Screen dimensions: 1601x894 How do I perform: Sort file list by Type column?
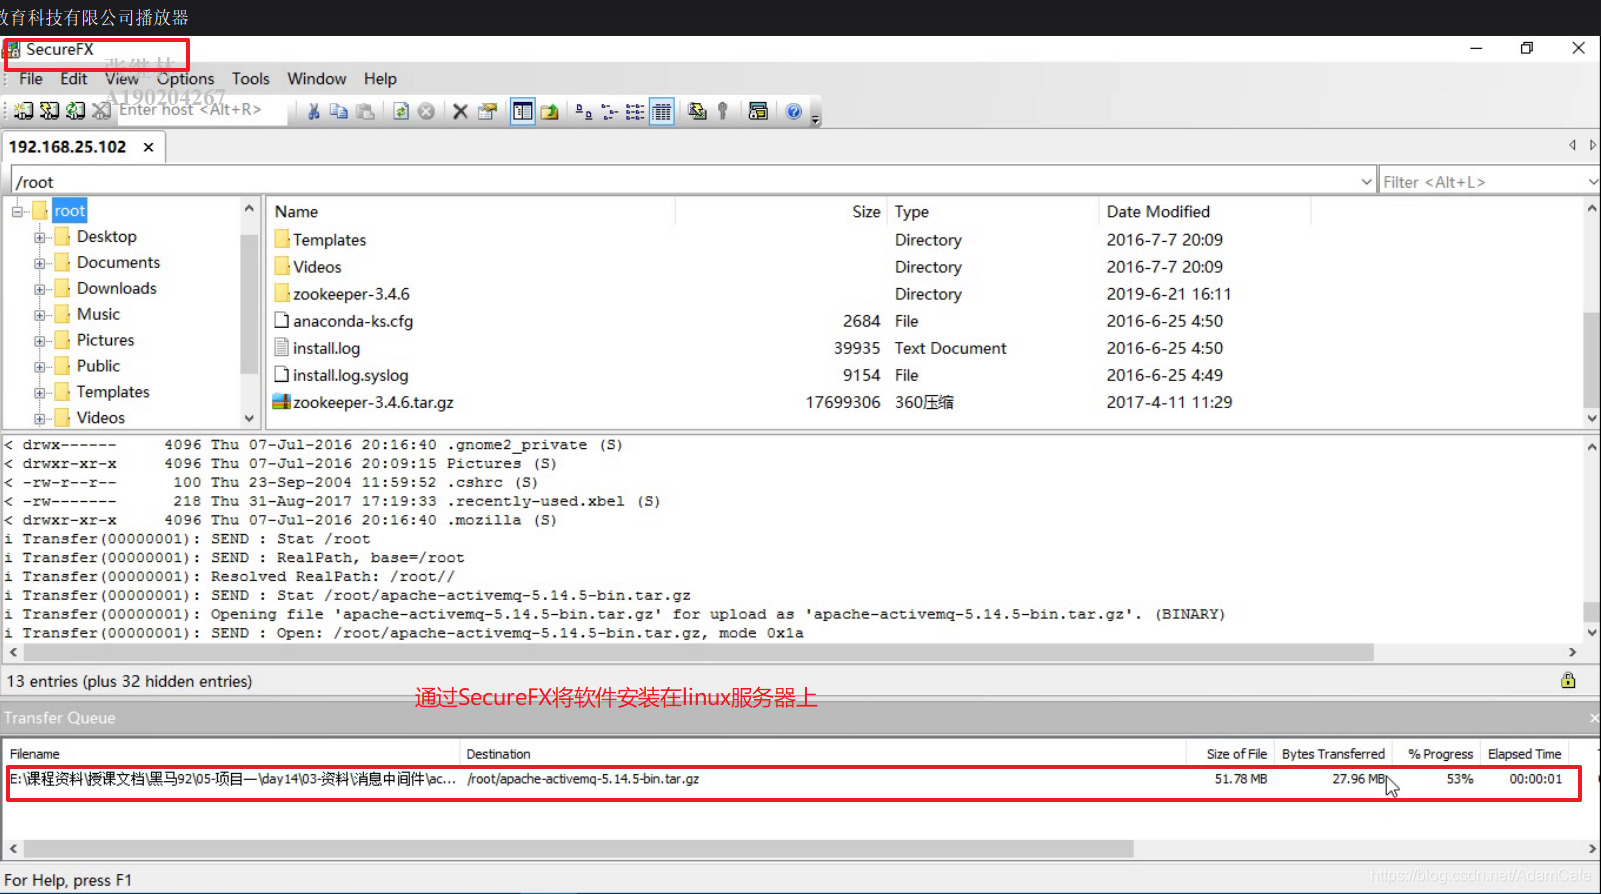pos(993,211)
